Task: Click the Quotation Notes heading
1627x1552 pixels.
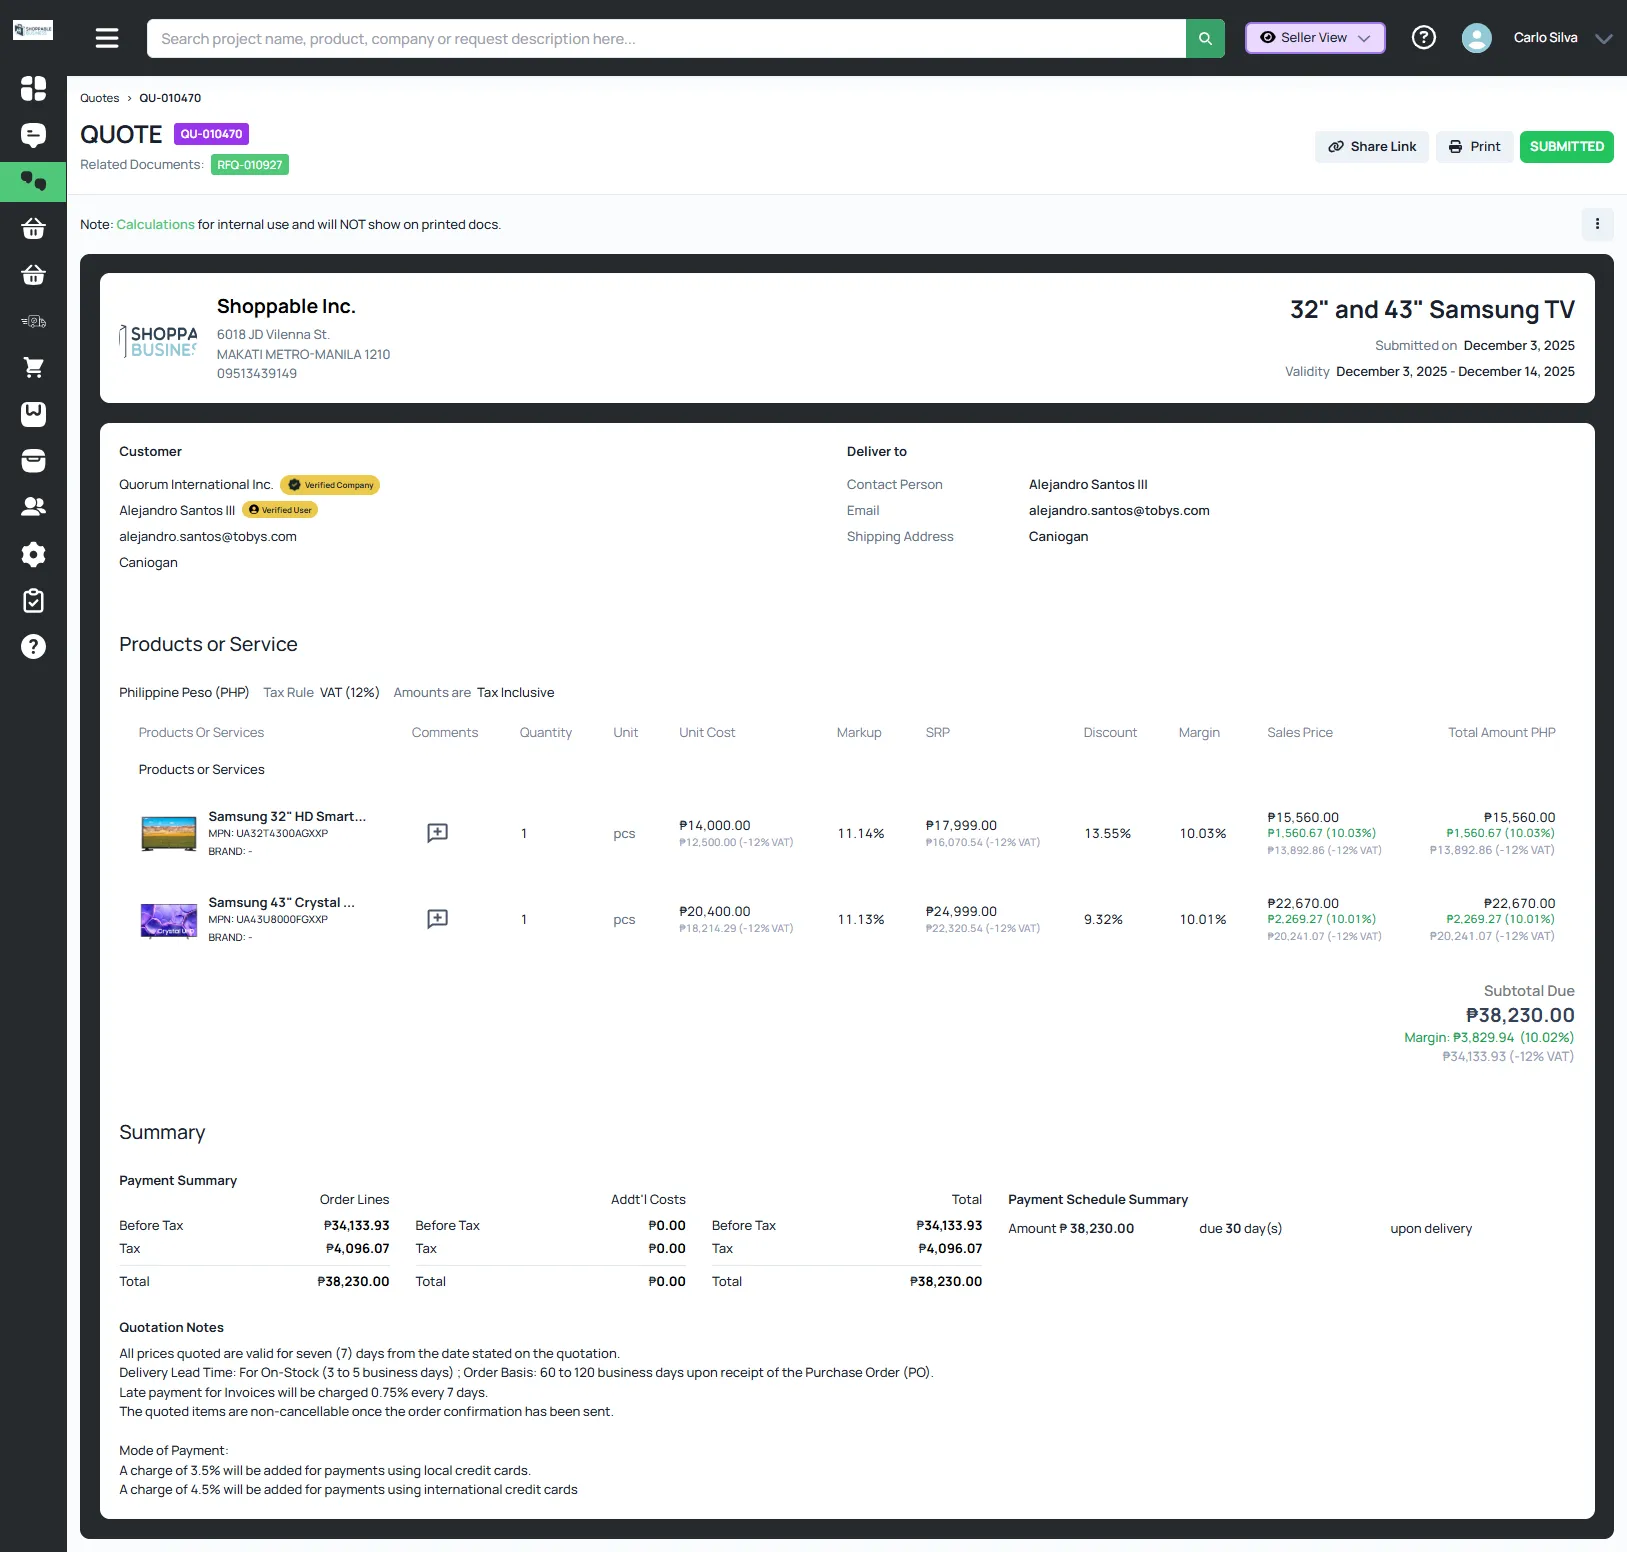Action: [171, 1327]
